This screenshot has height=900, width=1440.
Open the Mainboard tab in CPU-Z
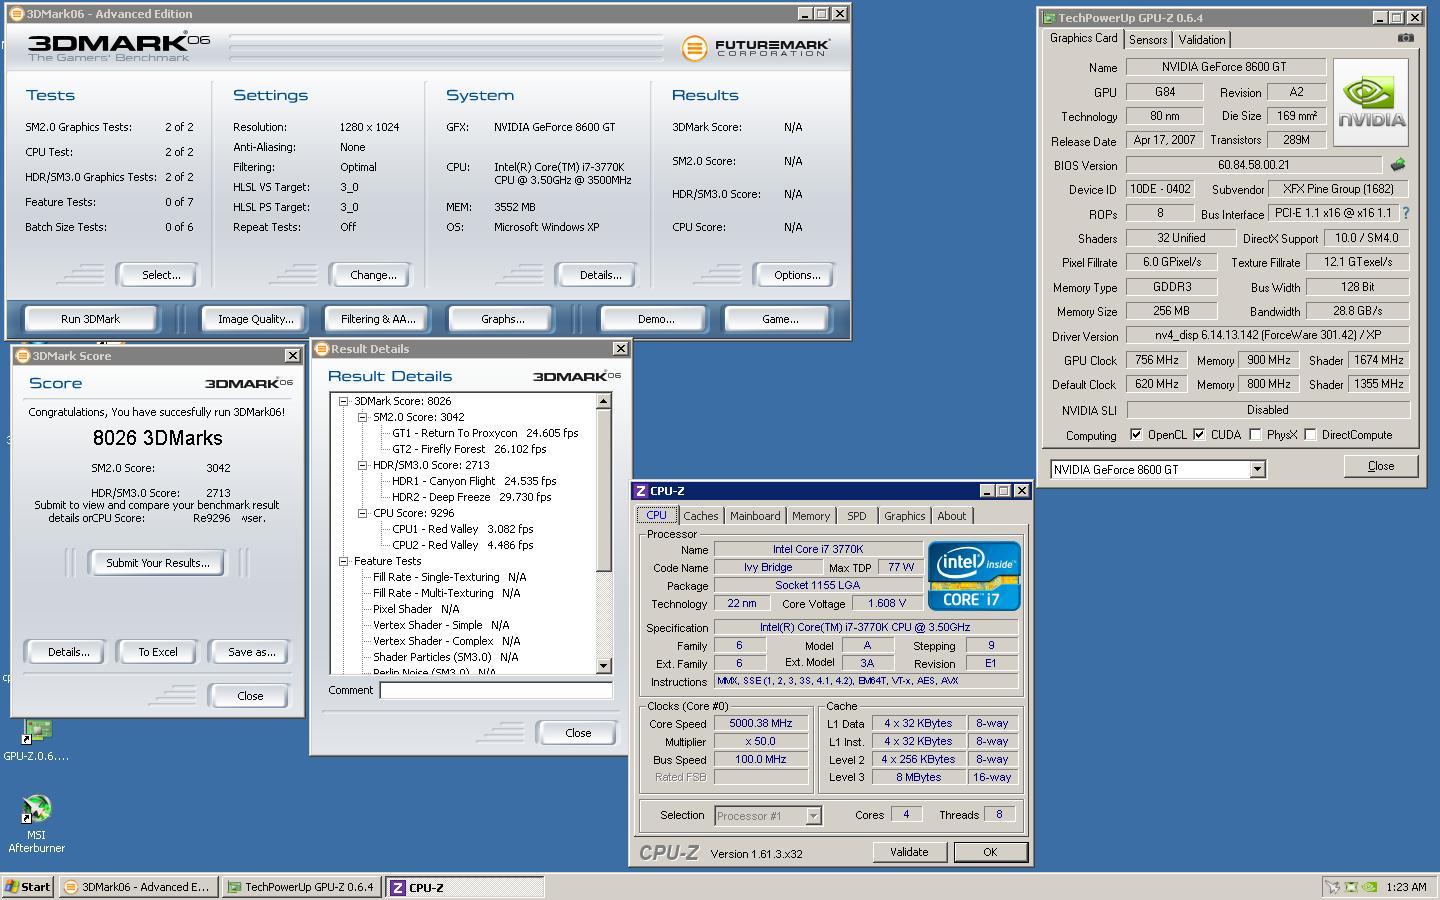pyautogui.click(x=755, y=516)
